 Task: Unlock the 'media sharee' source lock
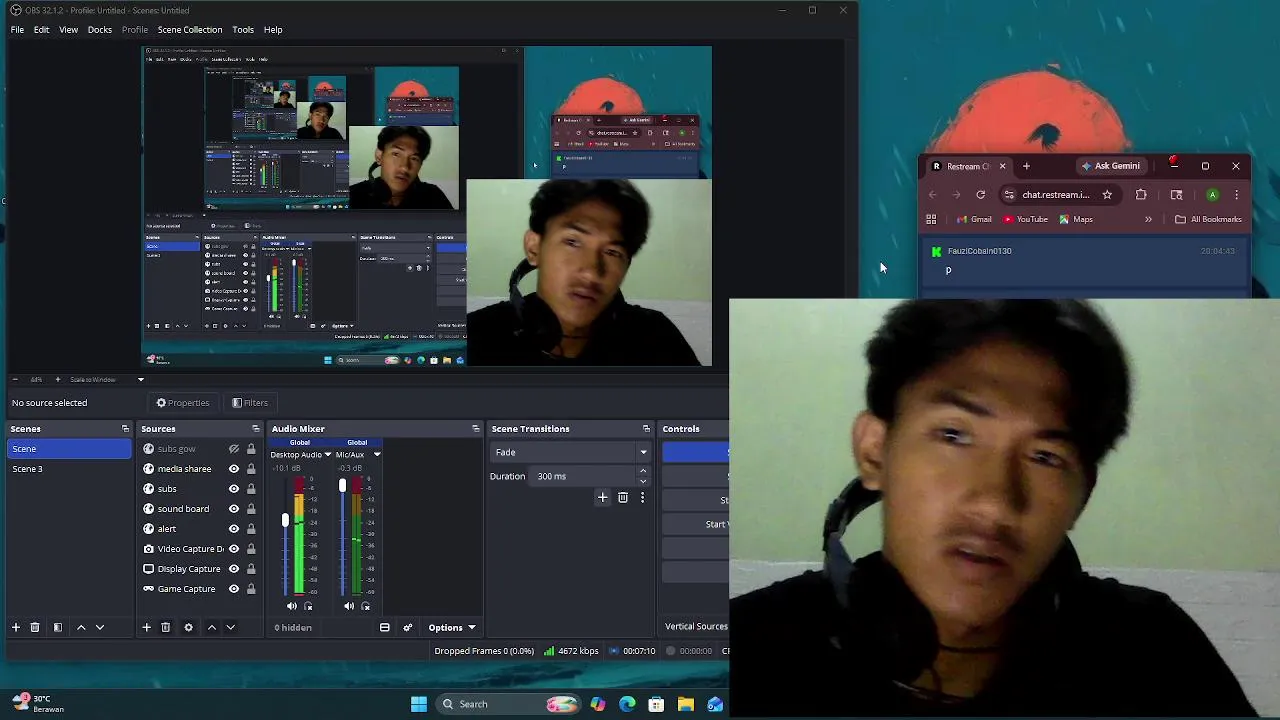[x=251, y=469]
